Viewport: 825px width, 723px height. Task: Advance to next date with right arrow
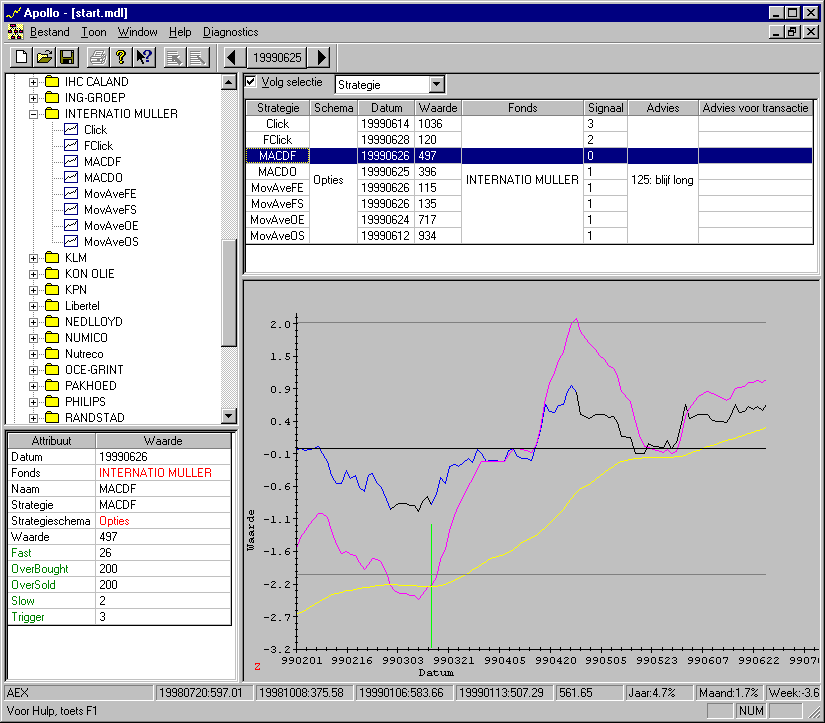[x=321, y=58]
